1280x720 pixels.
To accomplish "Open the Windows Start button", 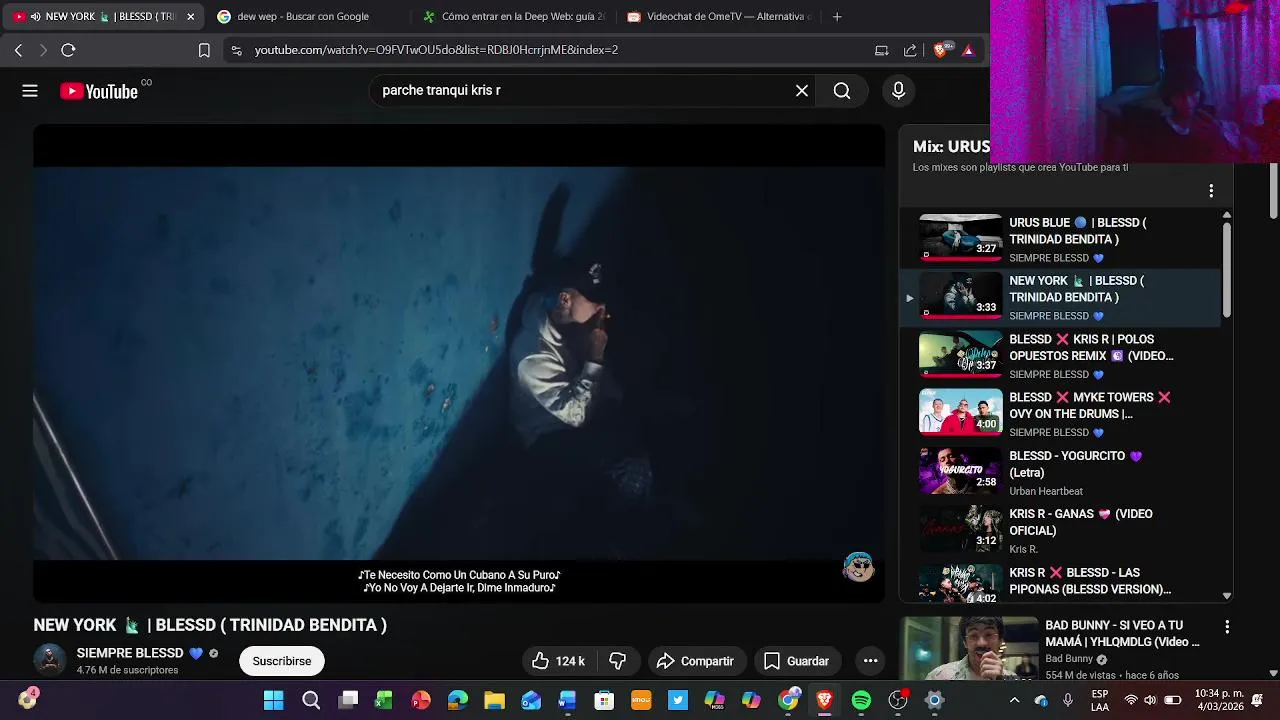I will click(x=273, y=700).
